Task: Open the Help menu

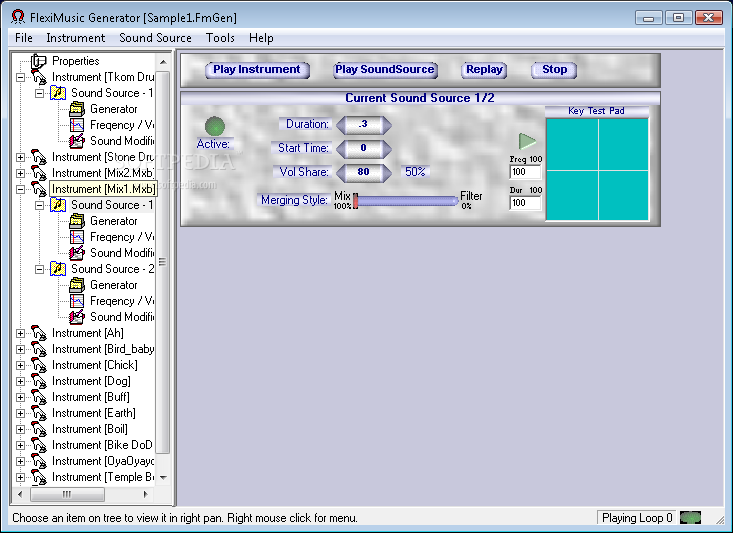Action: [x=261, y=38]
